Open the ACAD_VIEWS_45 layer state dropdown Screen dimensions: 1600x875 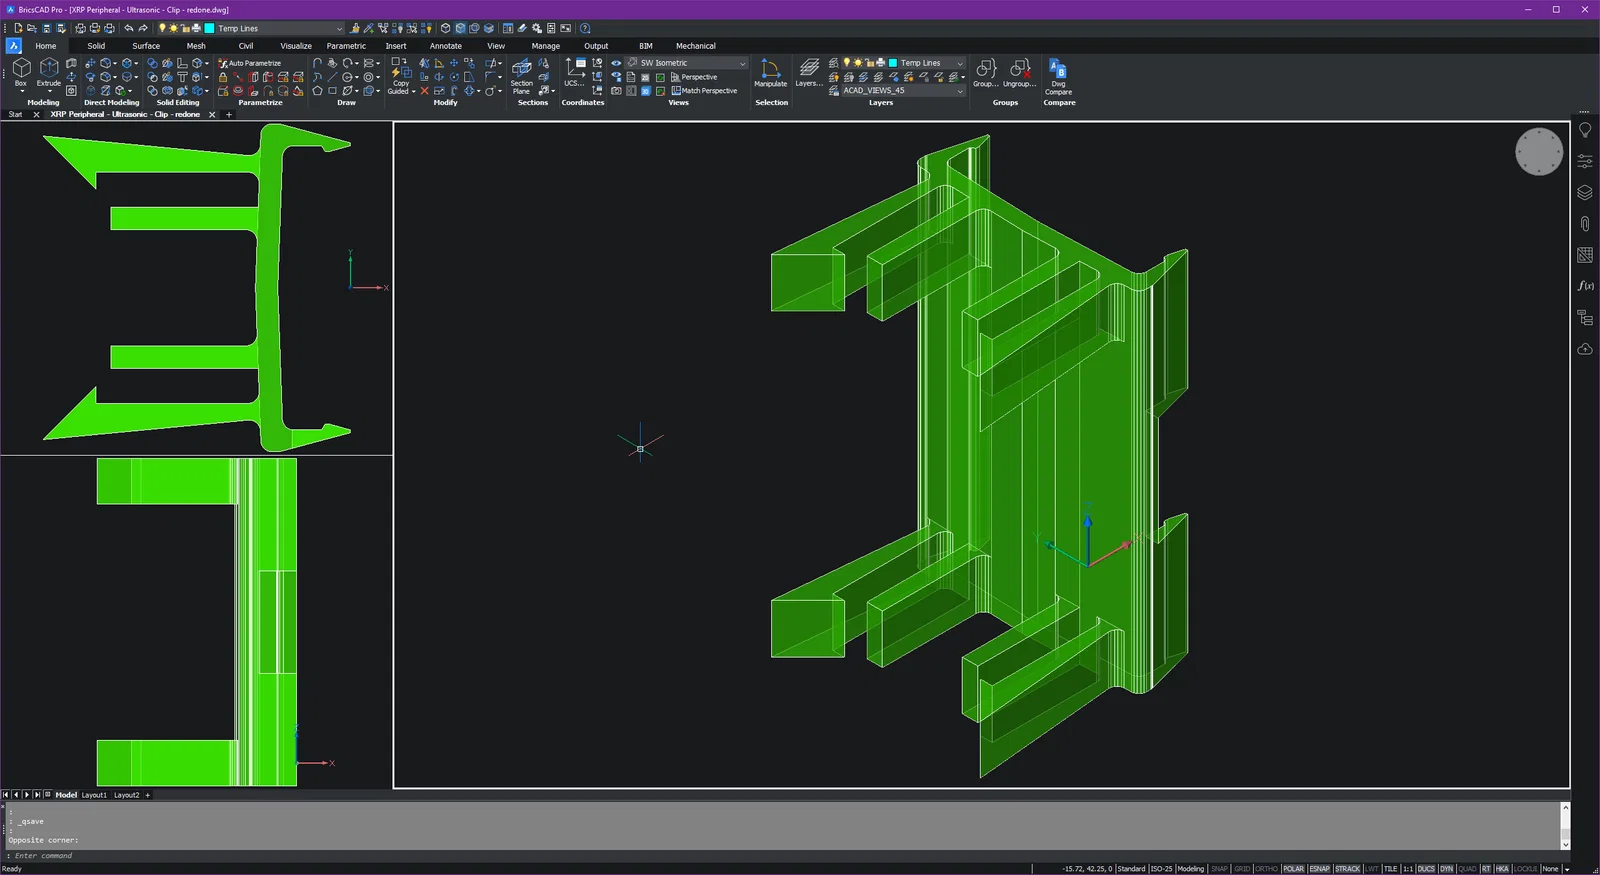(x=960, y=91)
